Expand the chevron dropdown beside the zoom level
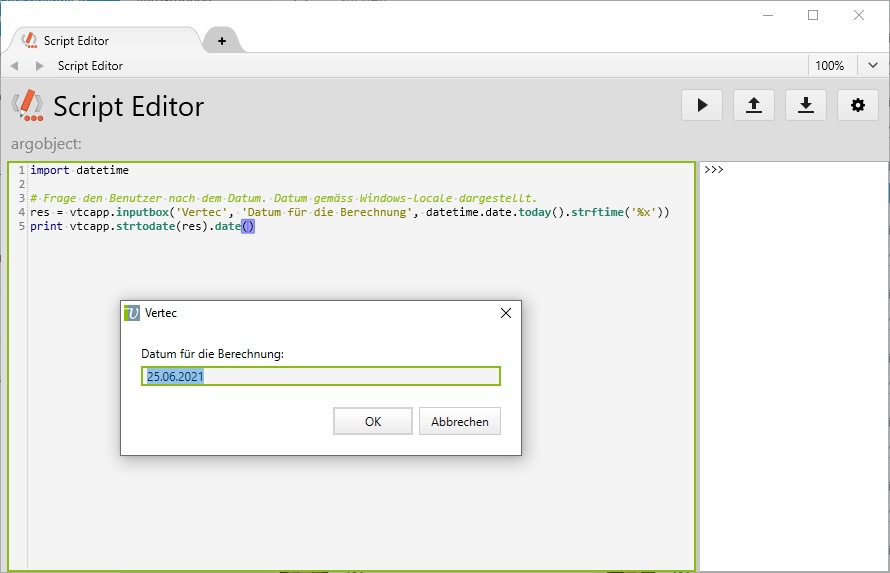 coord(873,66)
